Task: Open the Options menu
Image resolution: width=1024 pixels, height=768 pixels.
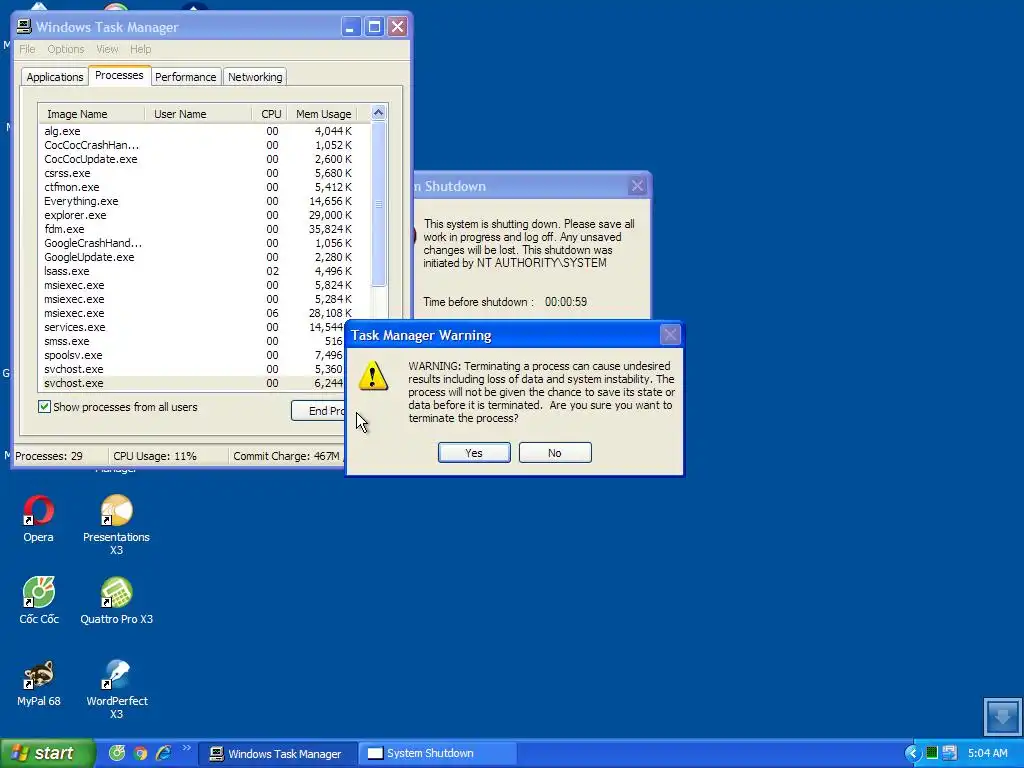Action: click(66, 49)
